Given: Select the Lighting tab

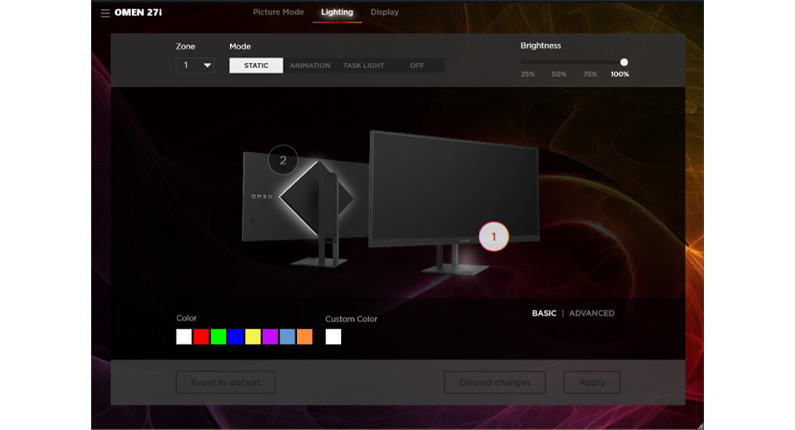Looking at the screenshot, I should click(x=337, y=12).
